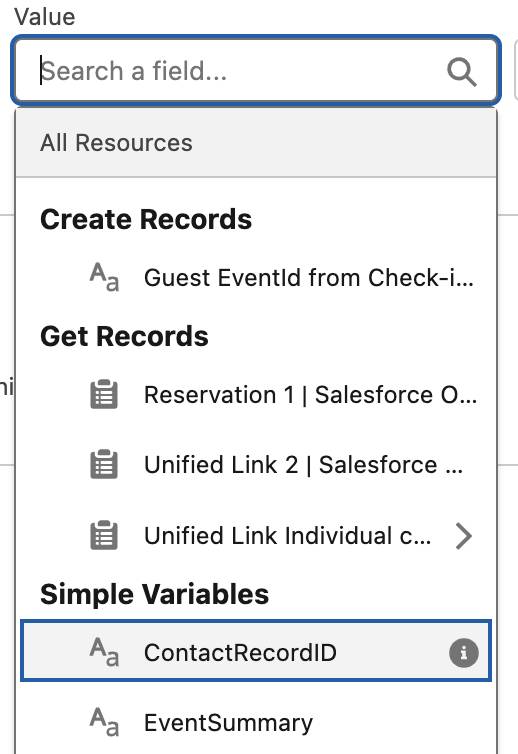The height and width of the screenshot is (754, 518).
Task: Pick Unified Link 2 | Salesforce option
Action: (x=256, y=465)
